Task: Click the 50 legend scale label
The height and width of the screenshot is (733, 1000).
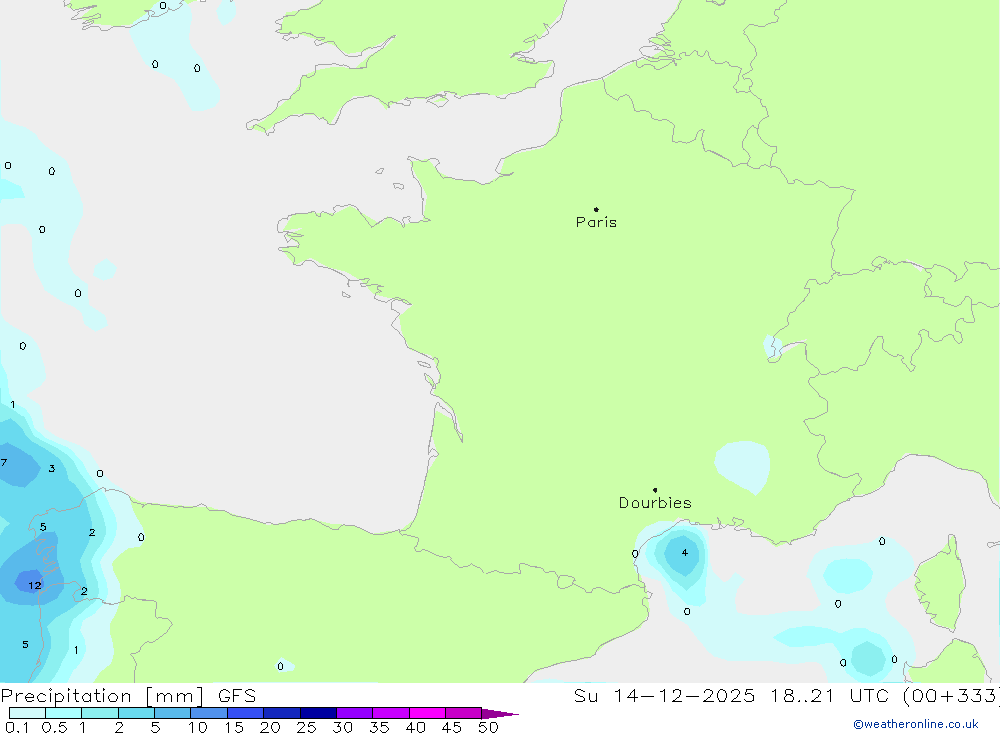Action: tap(489, 727)
